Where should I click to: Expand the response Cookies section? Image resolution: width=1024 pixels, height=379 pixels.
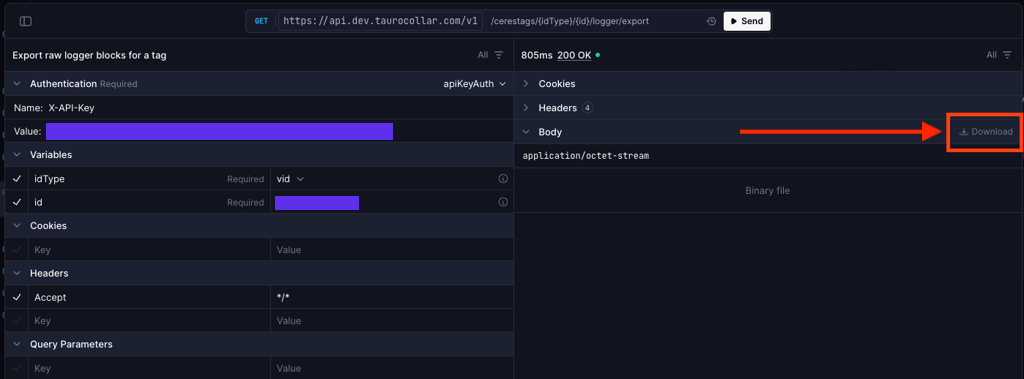tap(526, 84)
